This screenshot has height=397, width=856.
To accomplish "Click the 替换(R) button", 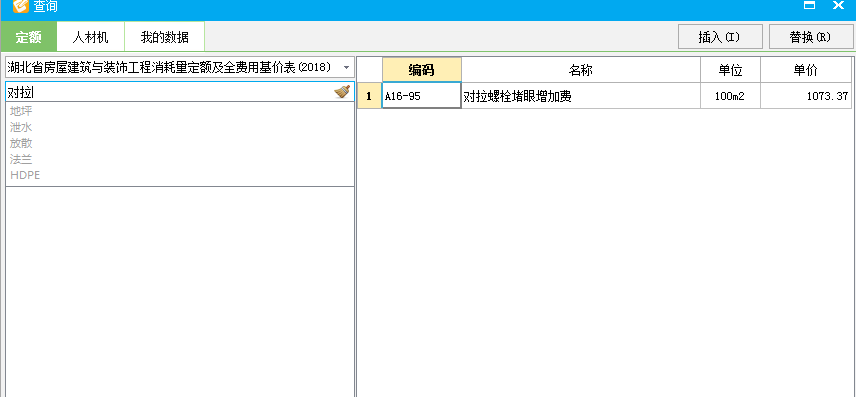I will [810, 37].
